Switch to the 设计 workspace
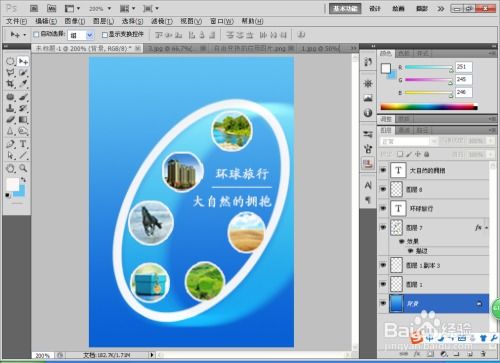Viewport: 500px width, 363px height. click(375, 9)
